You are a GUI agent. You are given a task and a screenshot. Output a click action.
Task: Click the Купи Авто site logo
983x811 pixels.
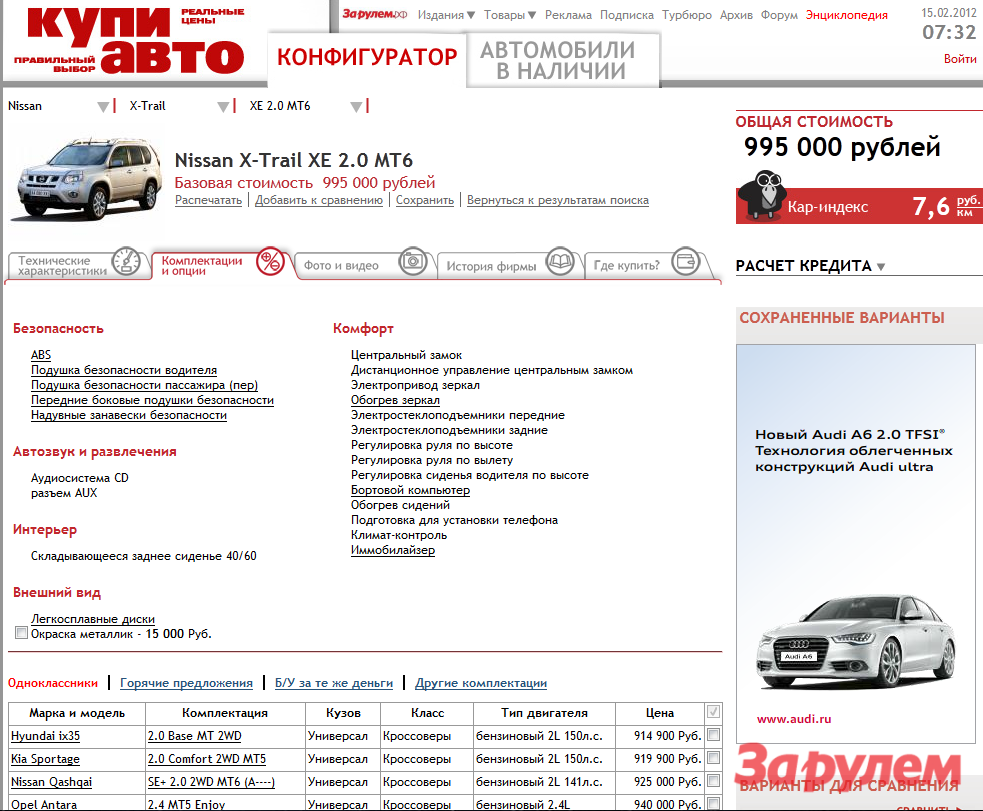point(128,40)
